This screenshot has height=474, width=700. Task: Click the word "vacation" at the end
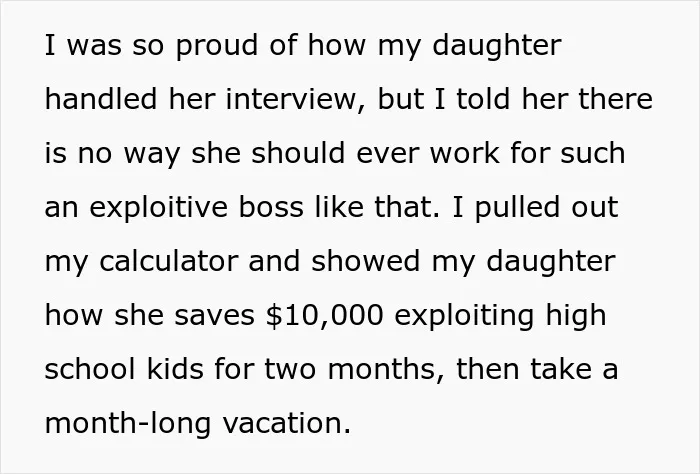click(287, 423)
